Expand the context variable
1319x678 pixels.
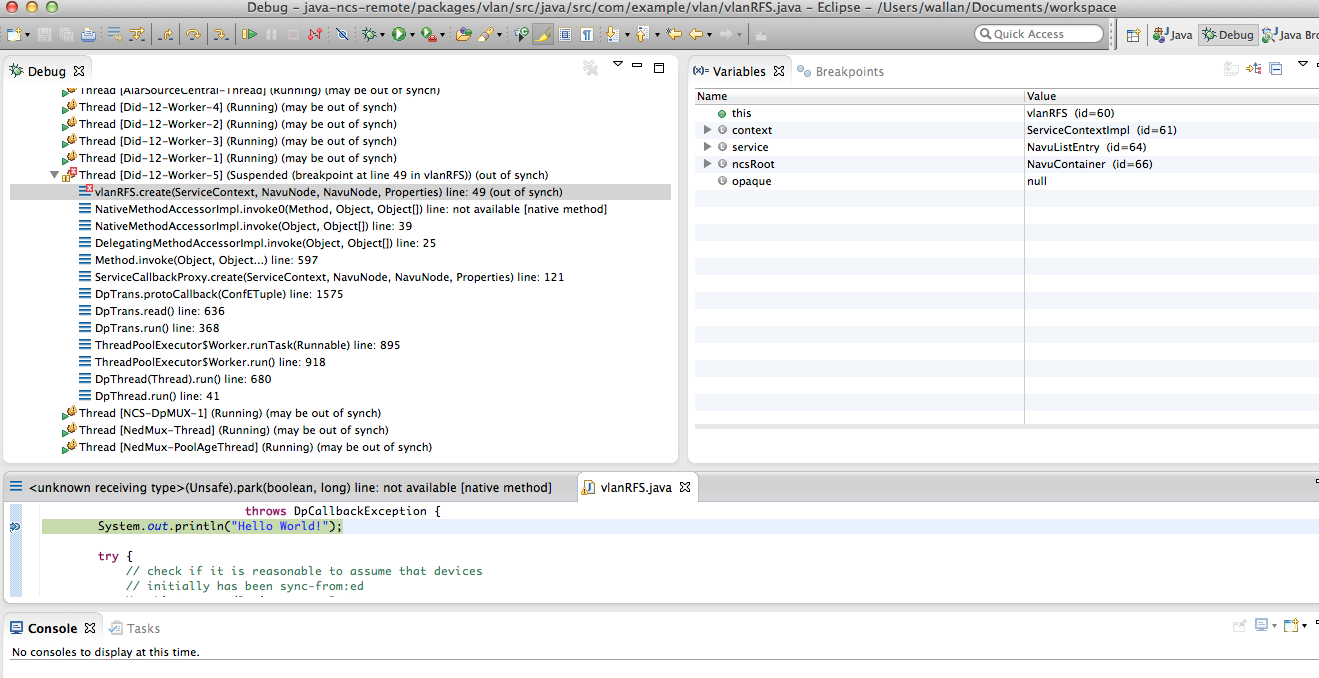point(707,130)
